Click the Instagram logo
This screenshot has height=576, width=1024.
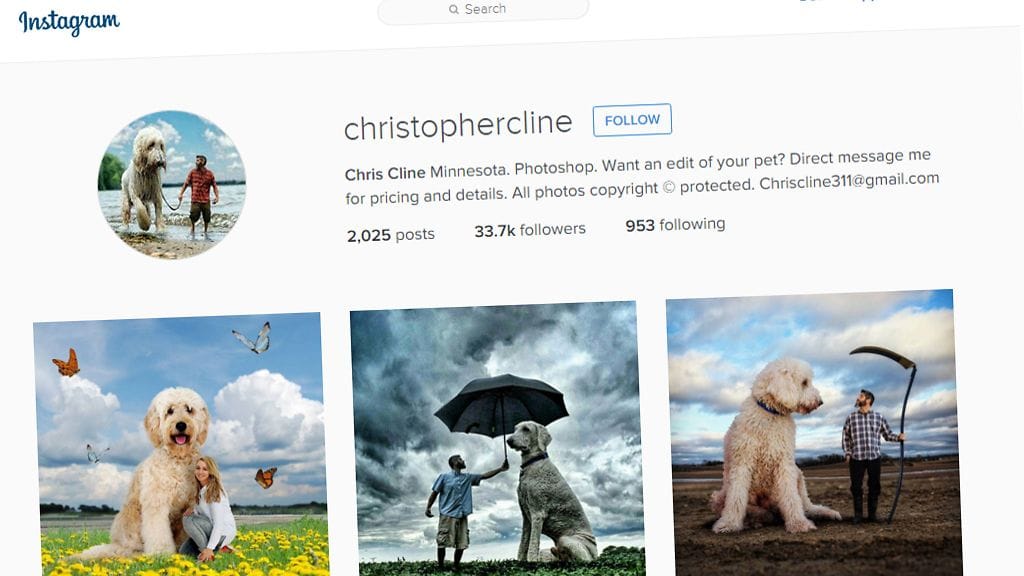pyautogui.click(x=69, y=22)
